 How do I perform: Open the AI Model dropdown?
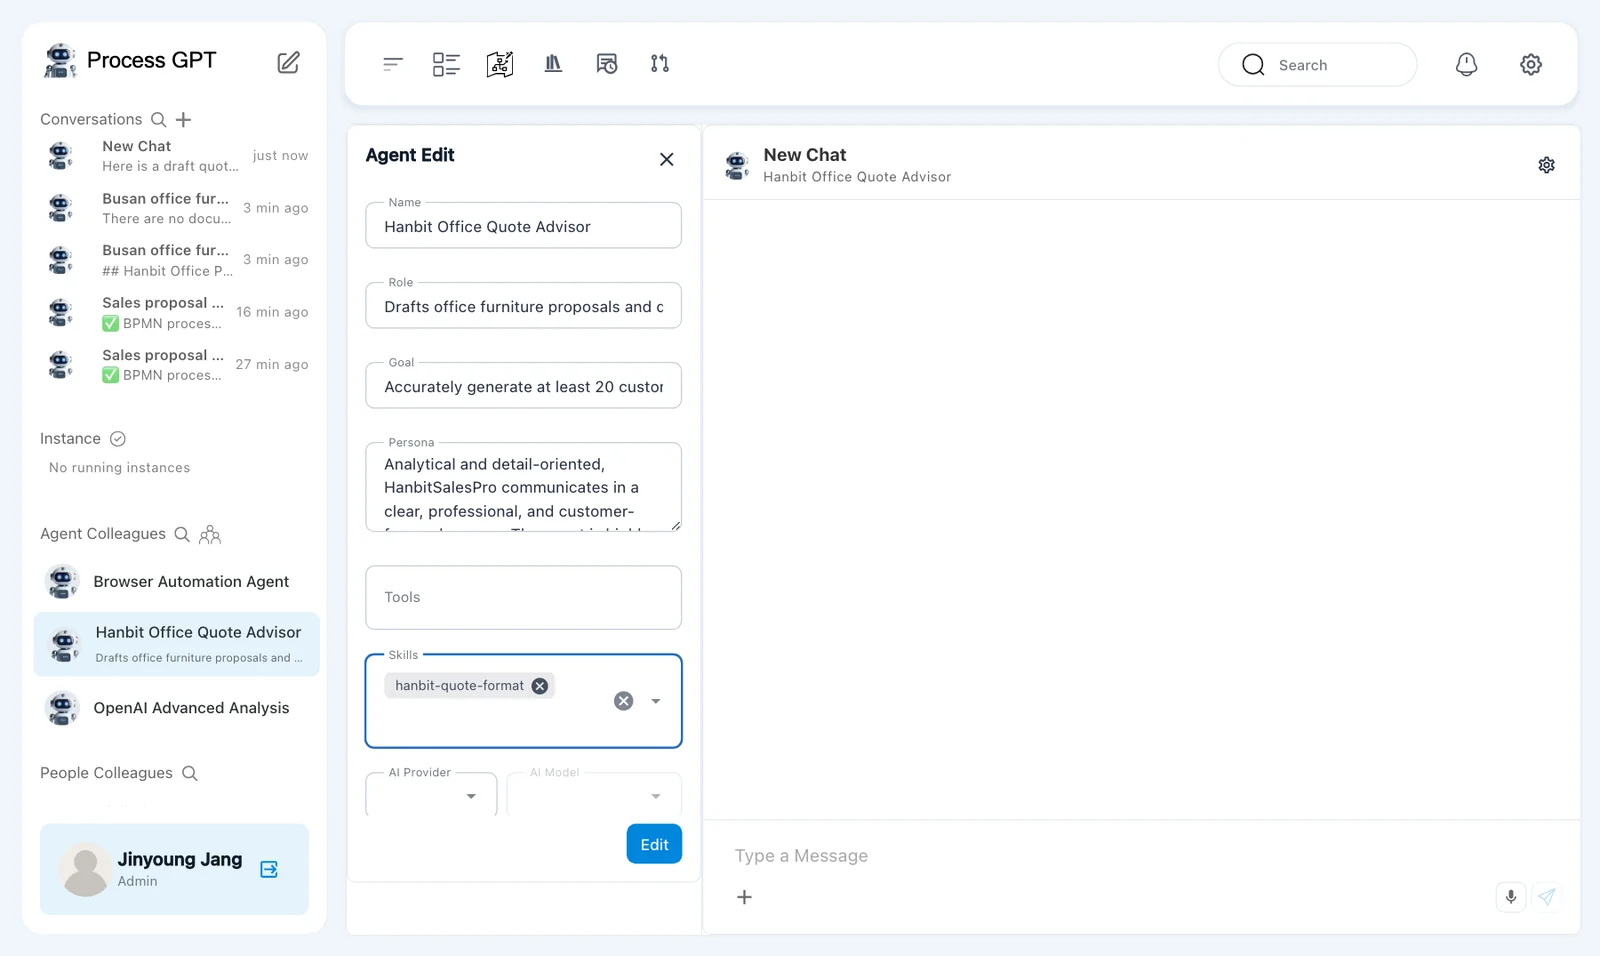[x=594, y=795]
